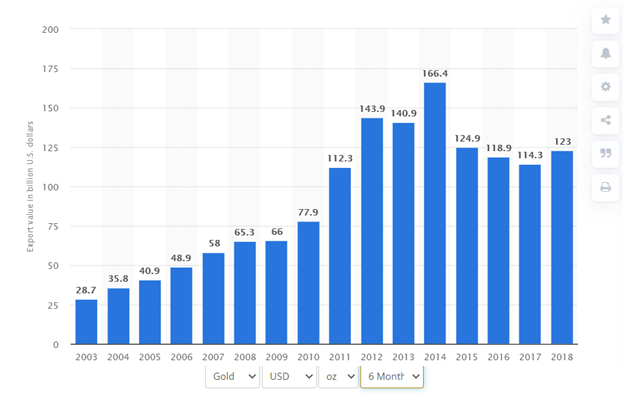Select the 2014 bar labeled 166.4
The height and width of the screenshot is (396, 624).
pos(435,213)
